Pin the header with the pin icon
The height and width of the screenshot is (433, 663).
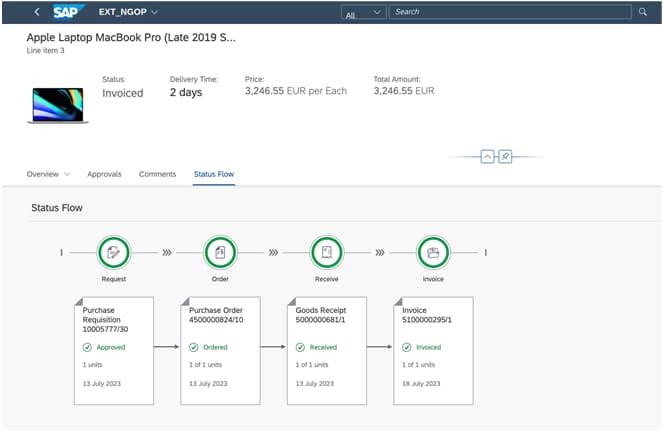505,156
